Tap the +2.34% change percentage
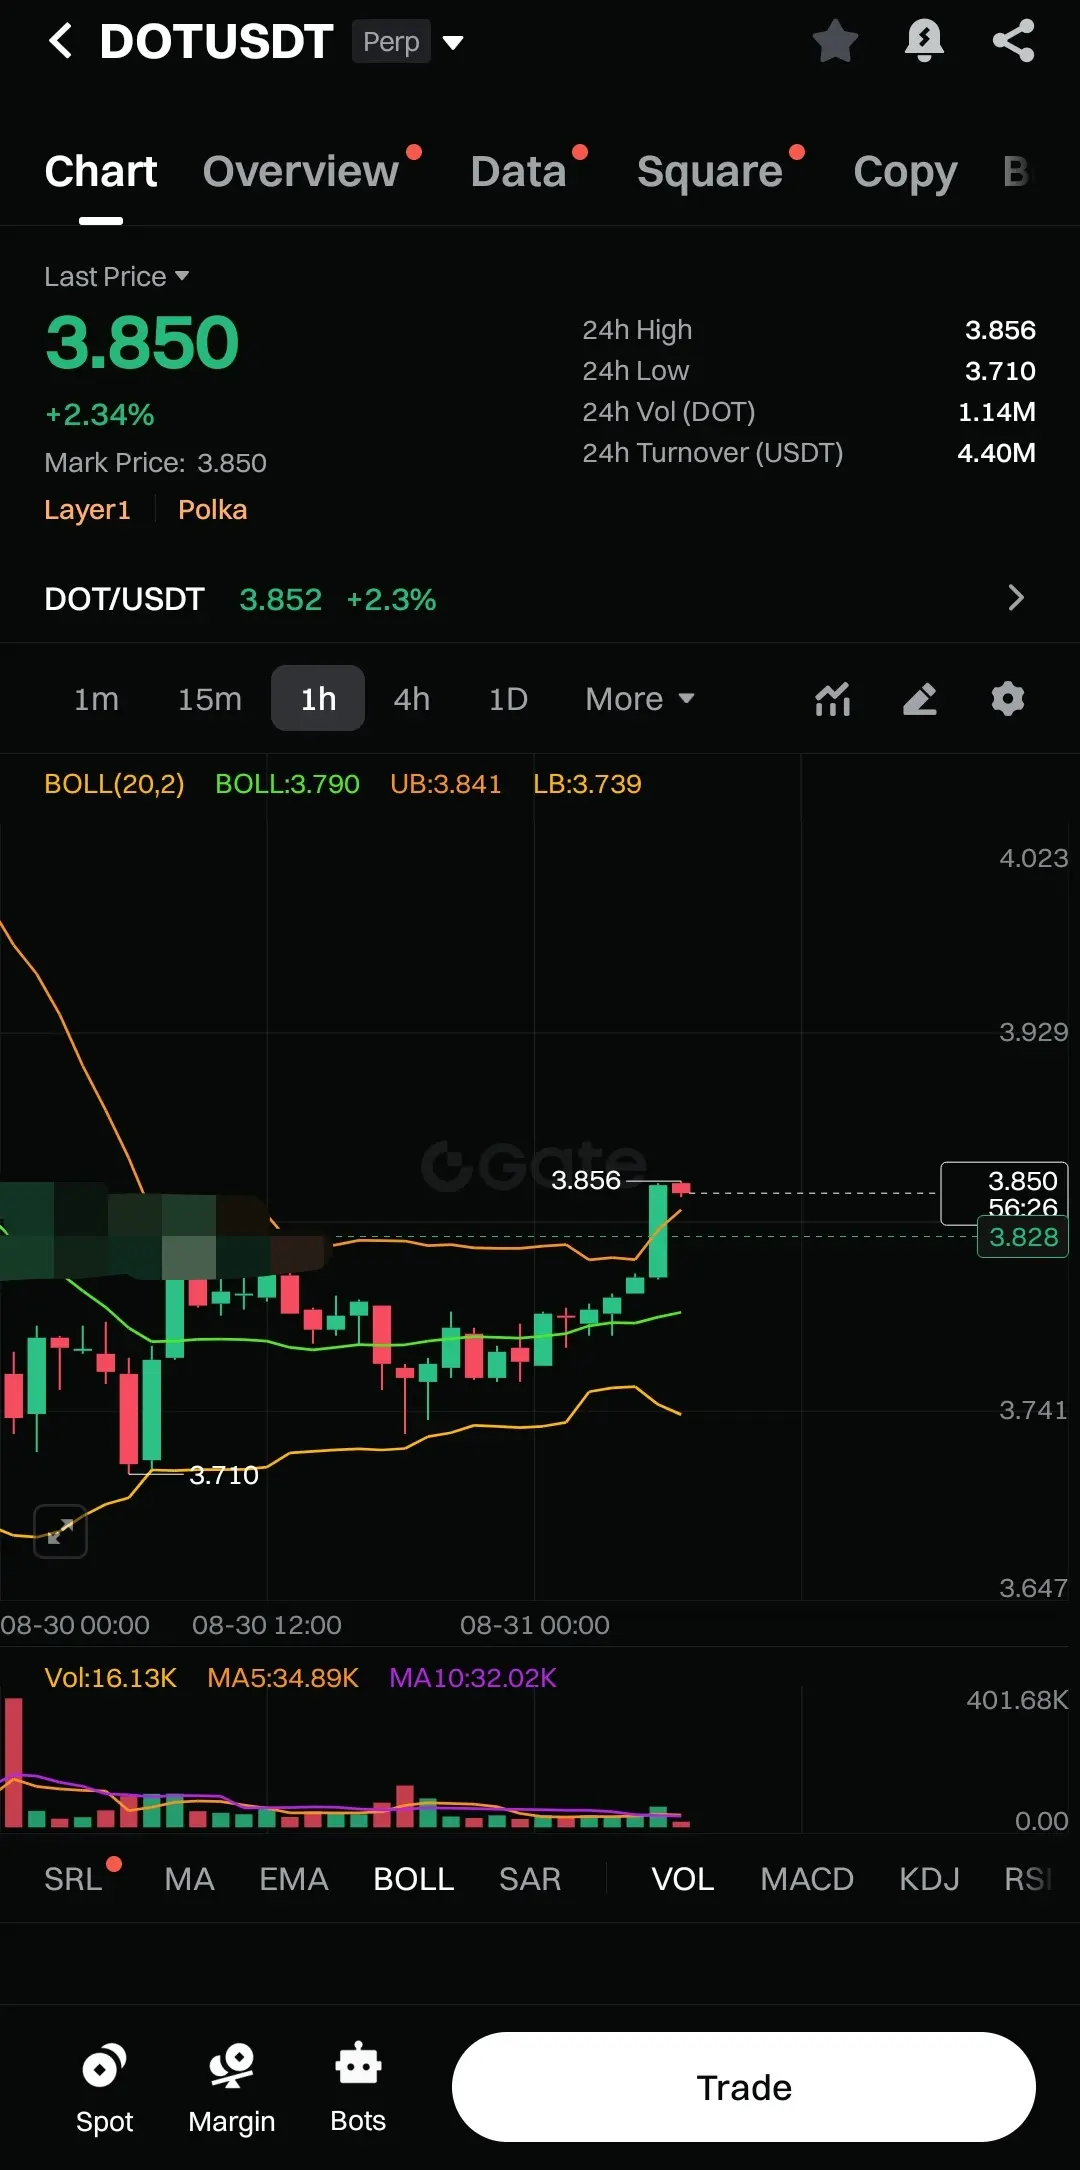 point(100,415)
